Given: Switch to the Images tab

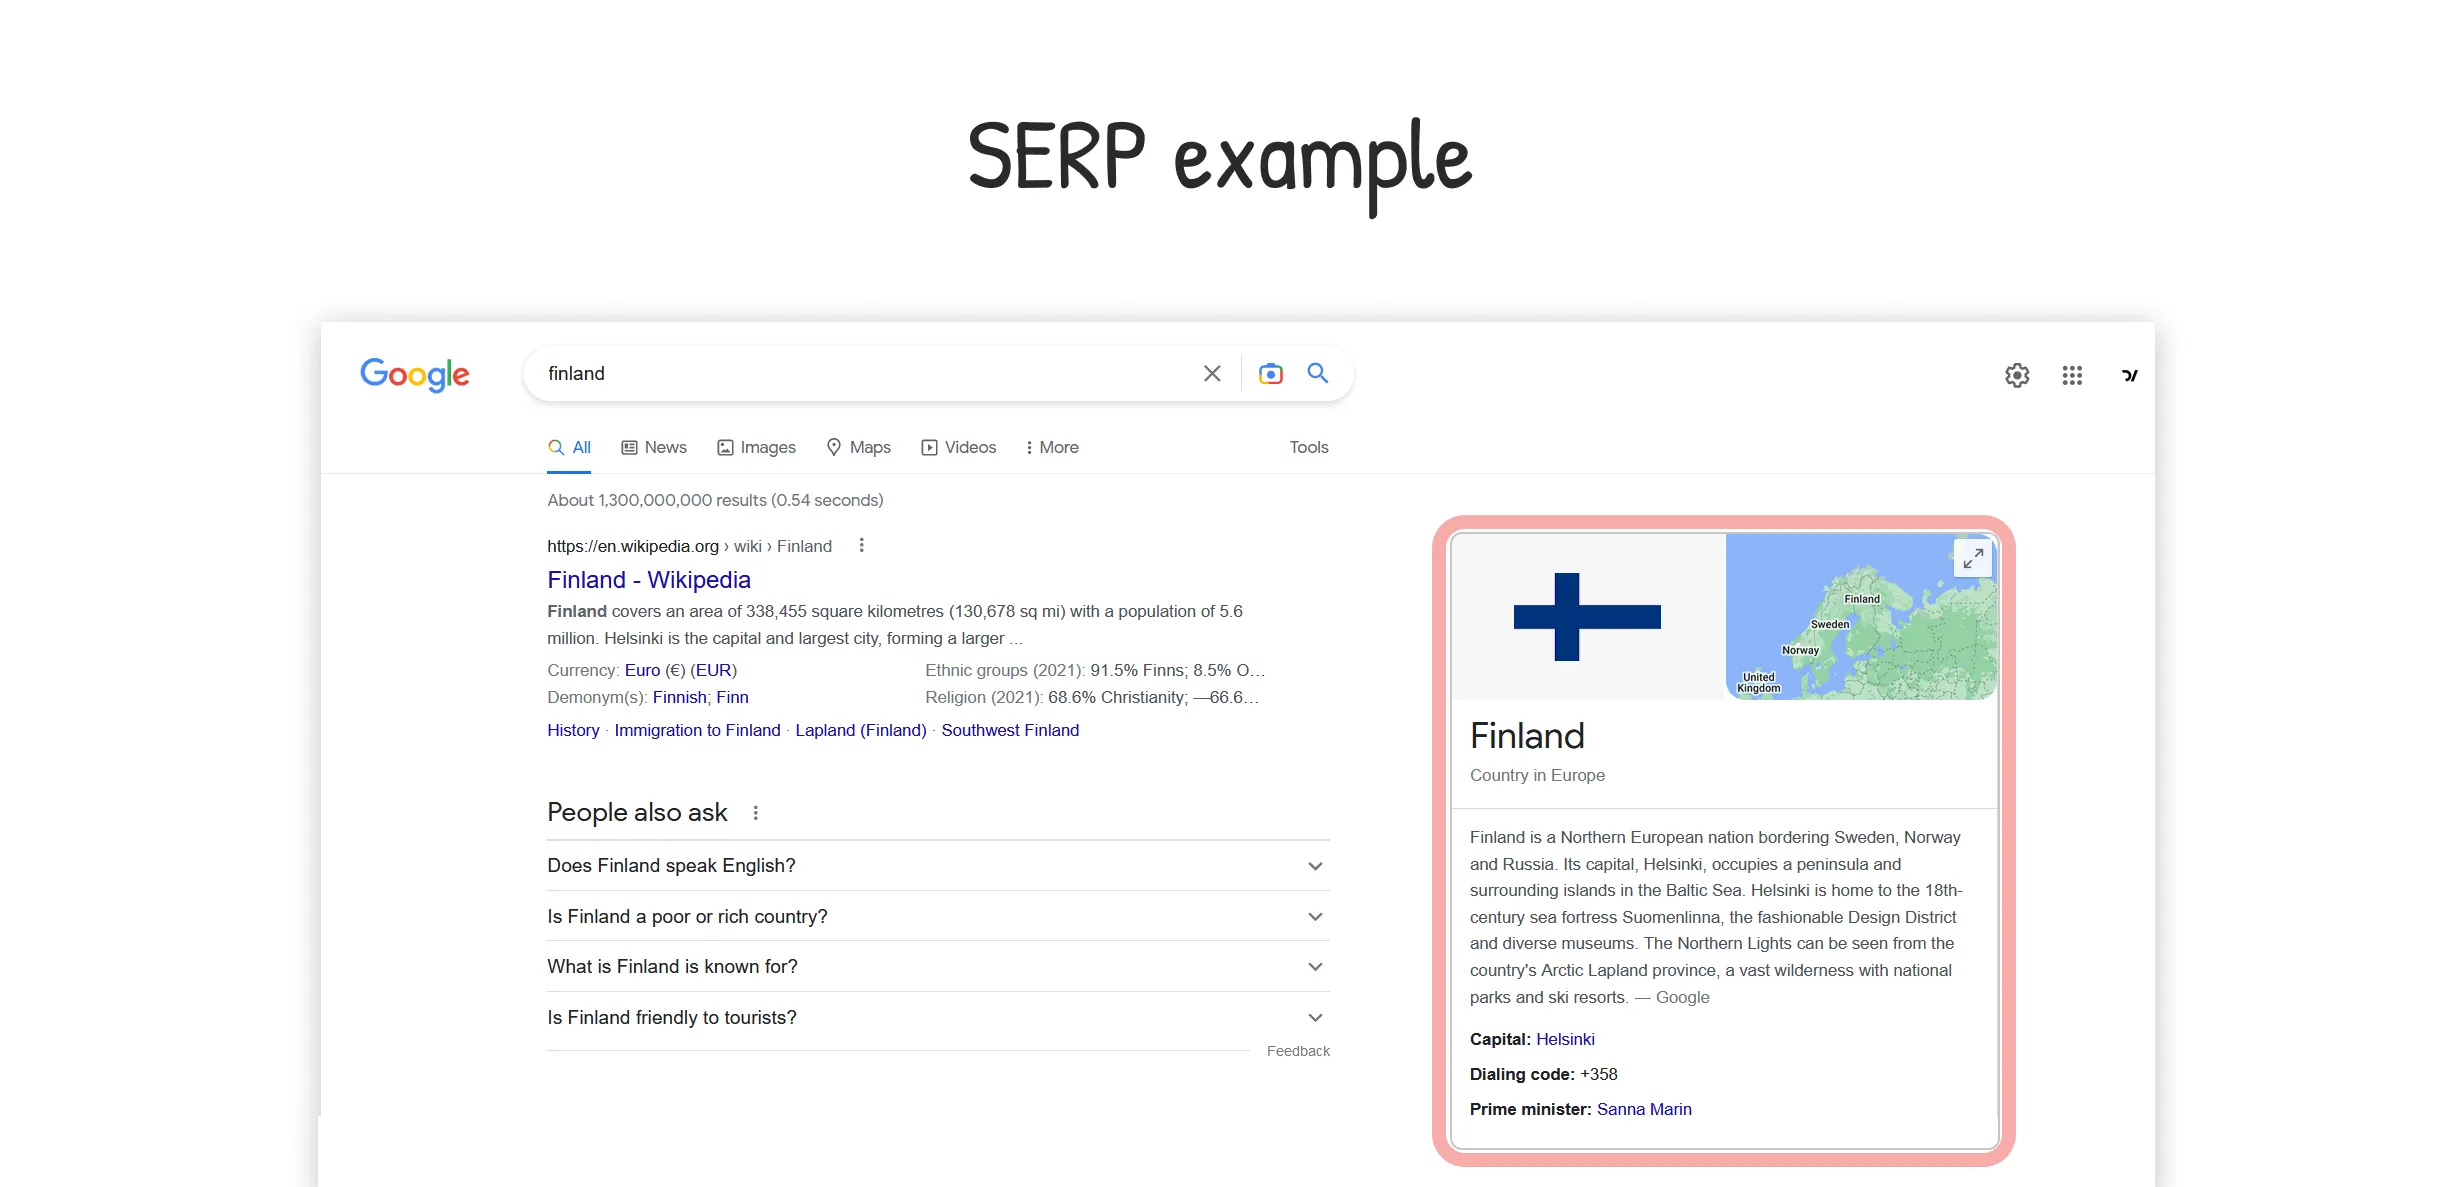Looking at the screenshot, I should (756, 448).
